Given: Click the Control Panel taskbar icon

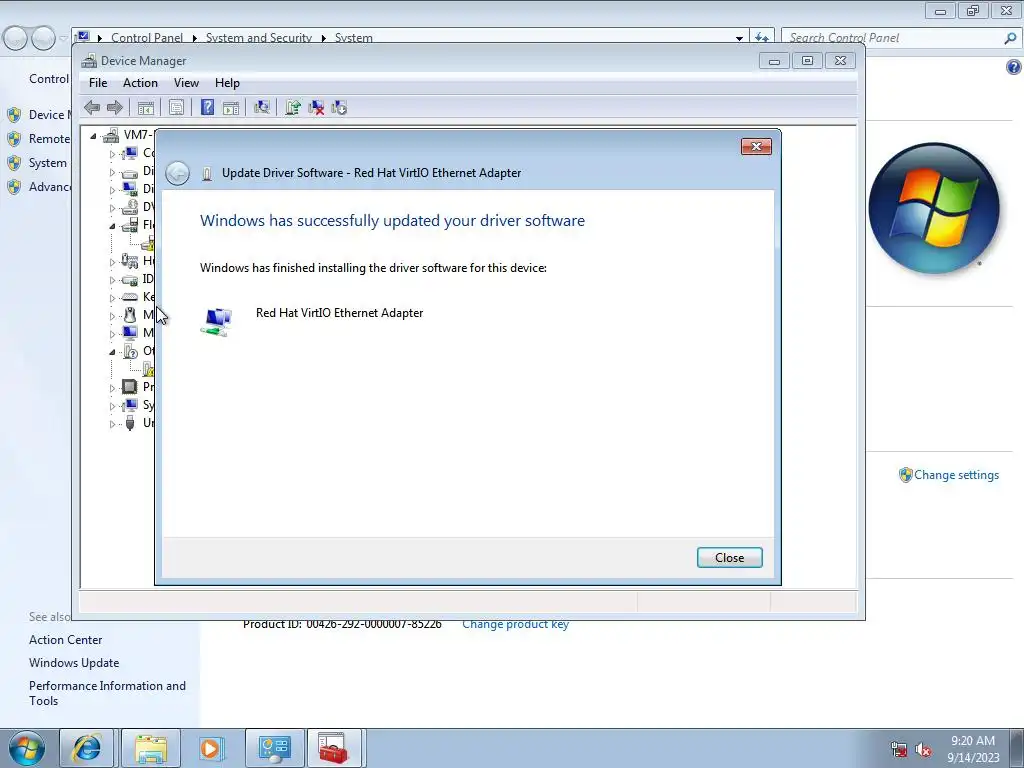Looking at the screenshot, I should [x=274, y=748].
